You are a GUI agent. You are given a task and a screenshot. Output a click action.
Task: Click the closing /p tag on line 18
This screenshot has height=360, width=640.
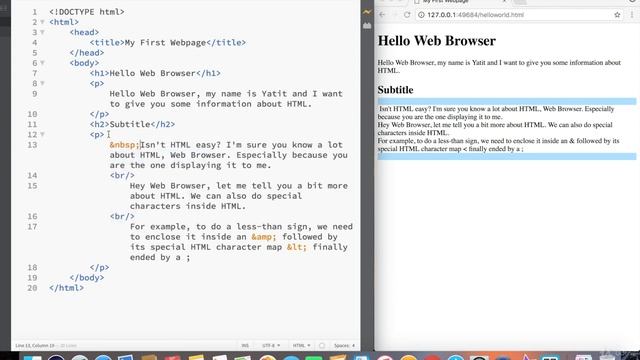pos(99,267)
